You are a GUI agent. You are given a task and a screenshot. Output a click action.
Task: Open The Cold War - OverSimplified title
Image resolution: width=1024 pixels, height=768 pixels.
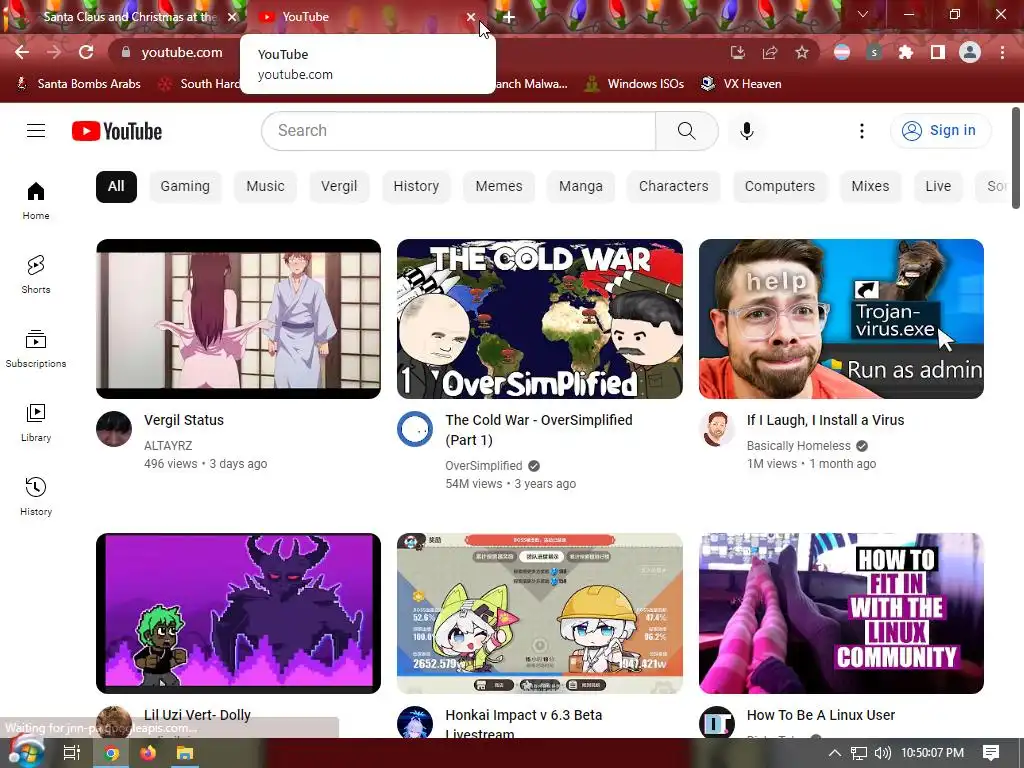coord(539,430)
